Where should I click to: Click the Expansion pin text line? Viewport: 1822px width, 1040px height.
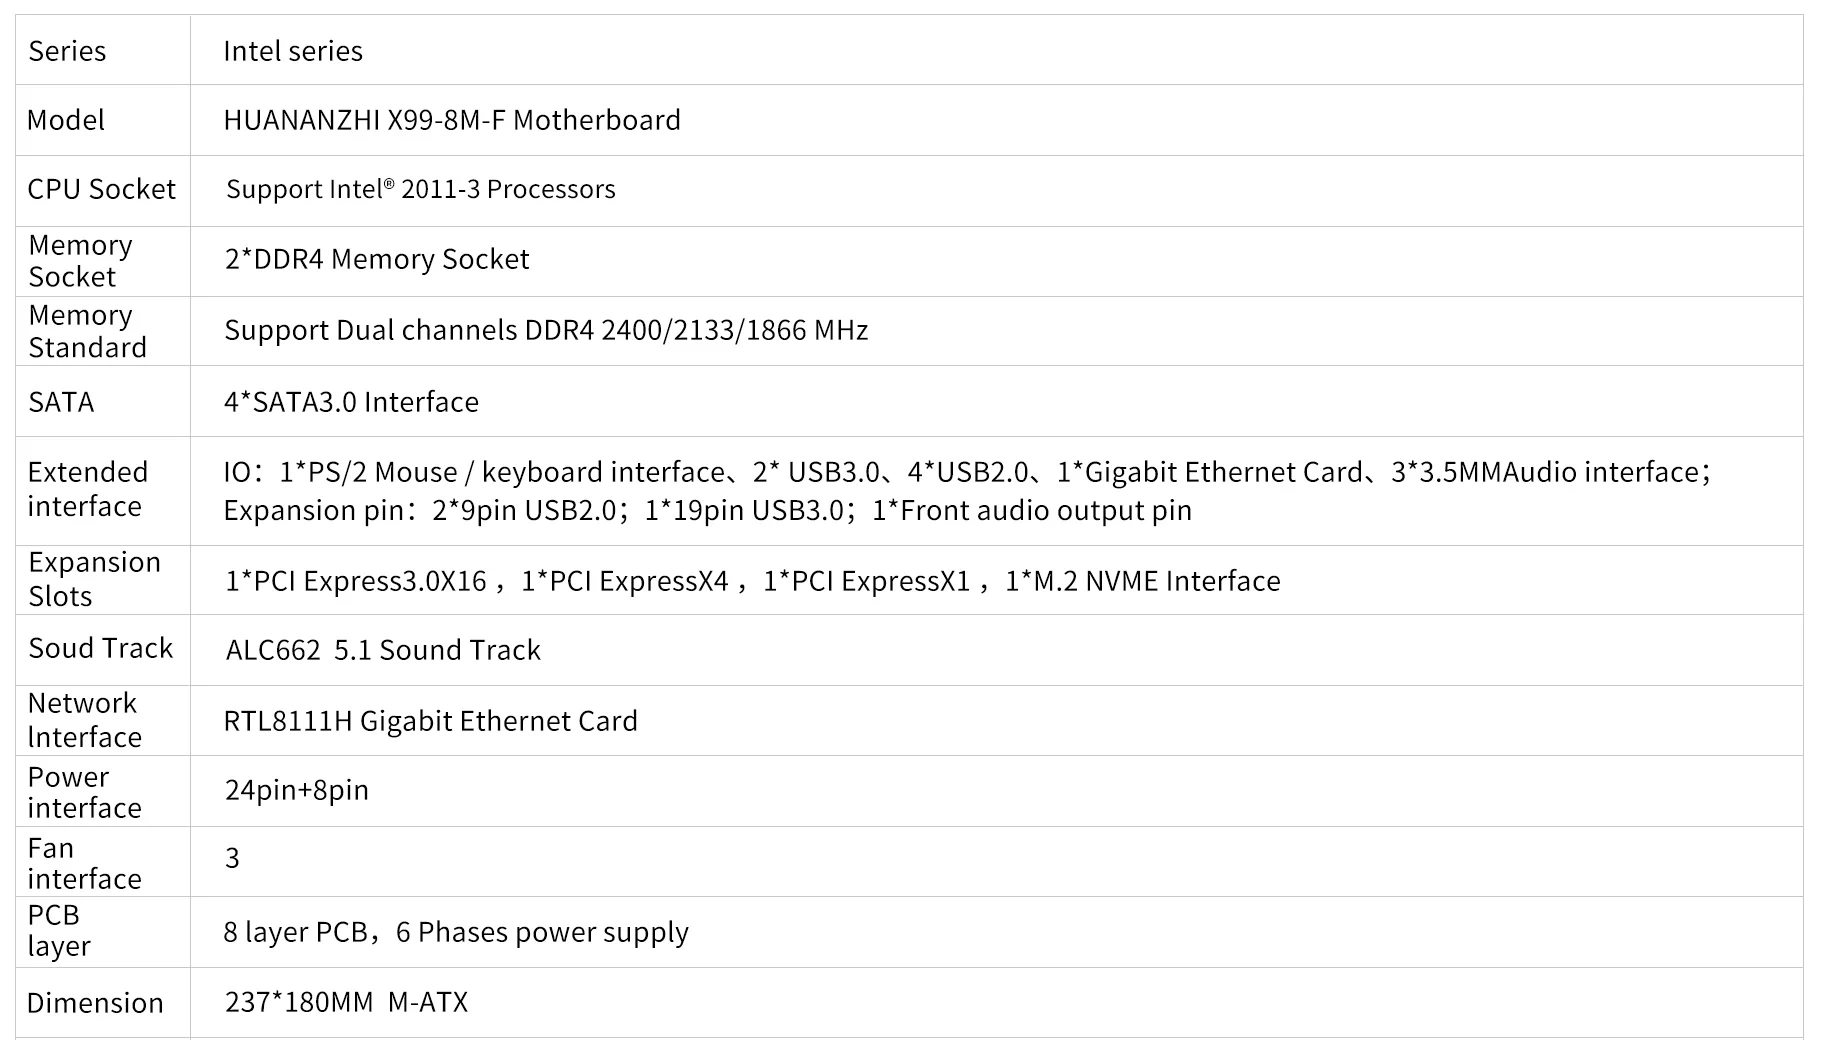pos(707,510)
